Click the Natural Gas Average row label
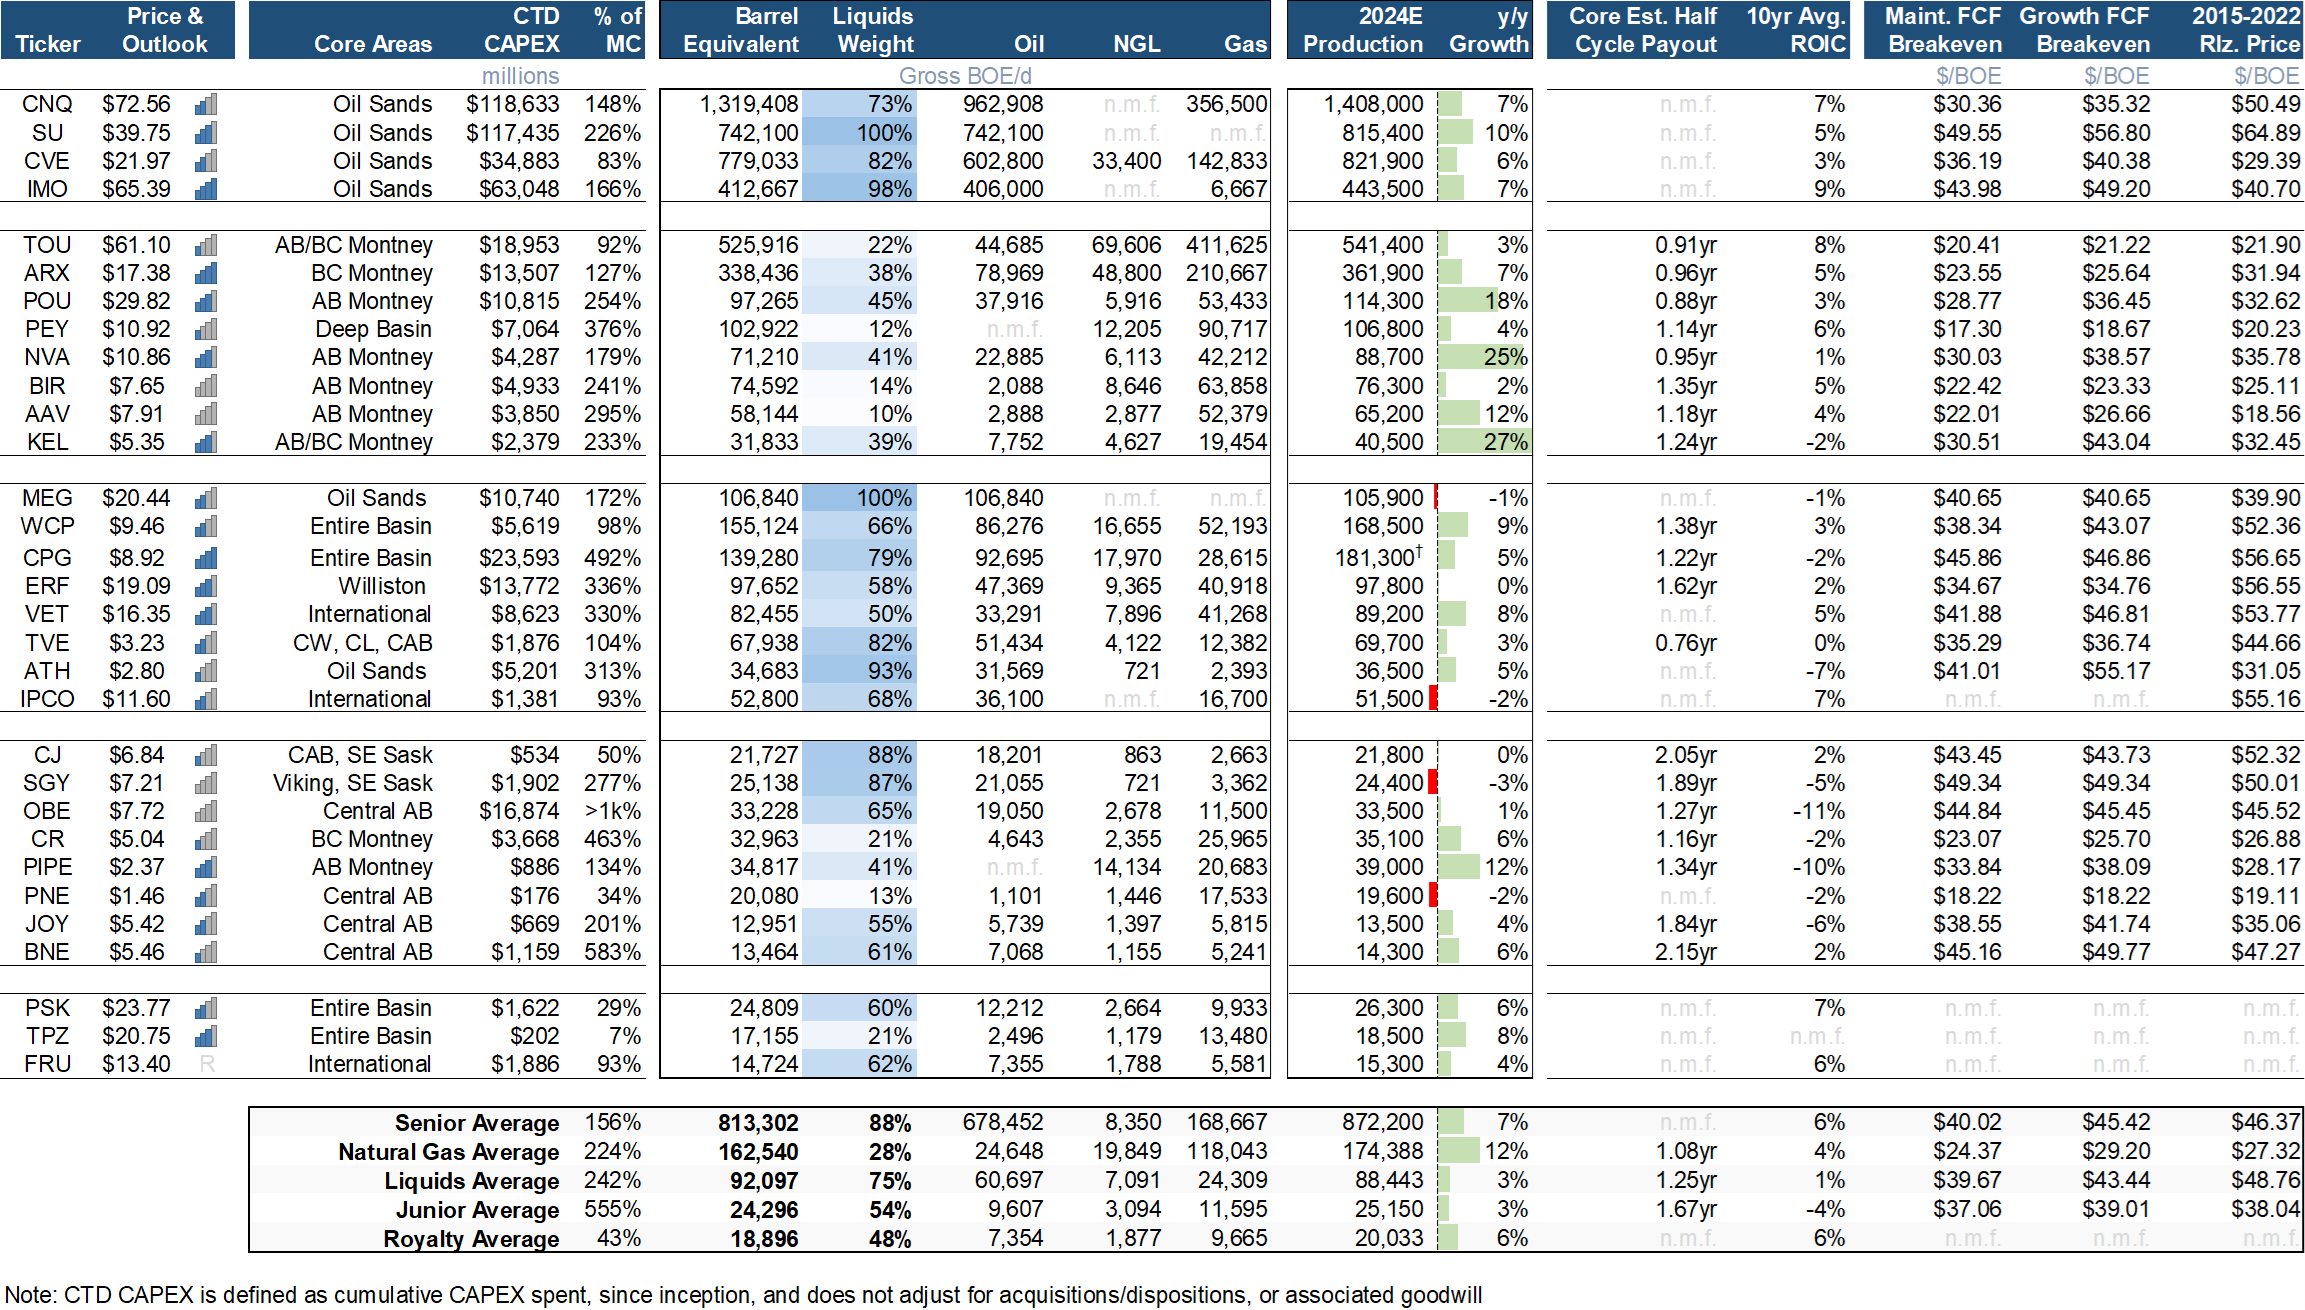Image resolution: width=2305 pixels, height=1310 pixels. (448, 1152)
